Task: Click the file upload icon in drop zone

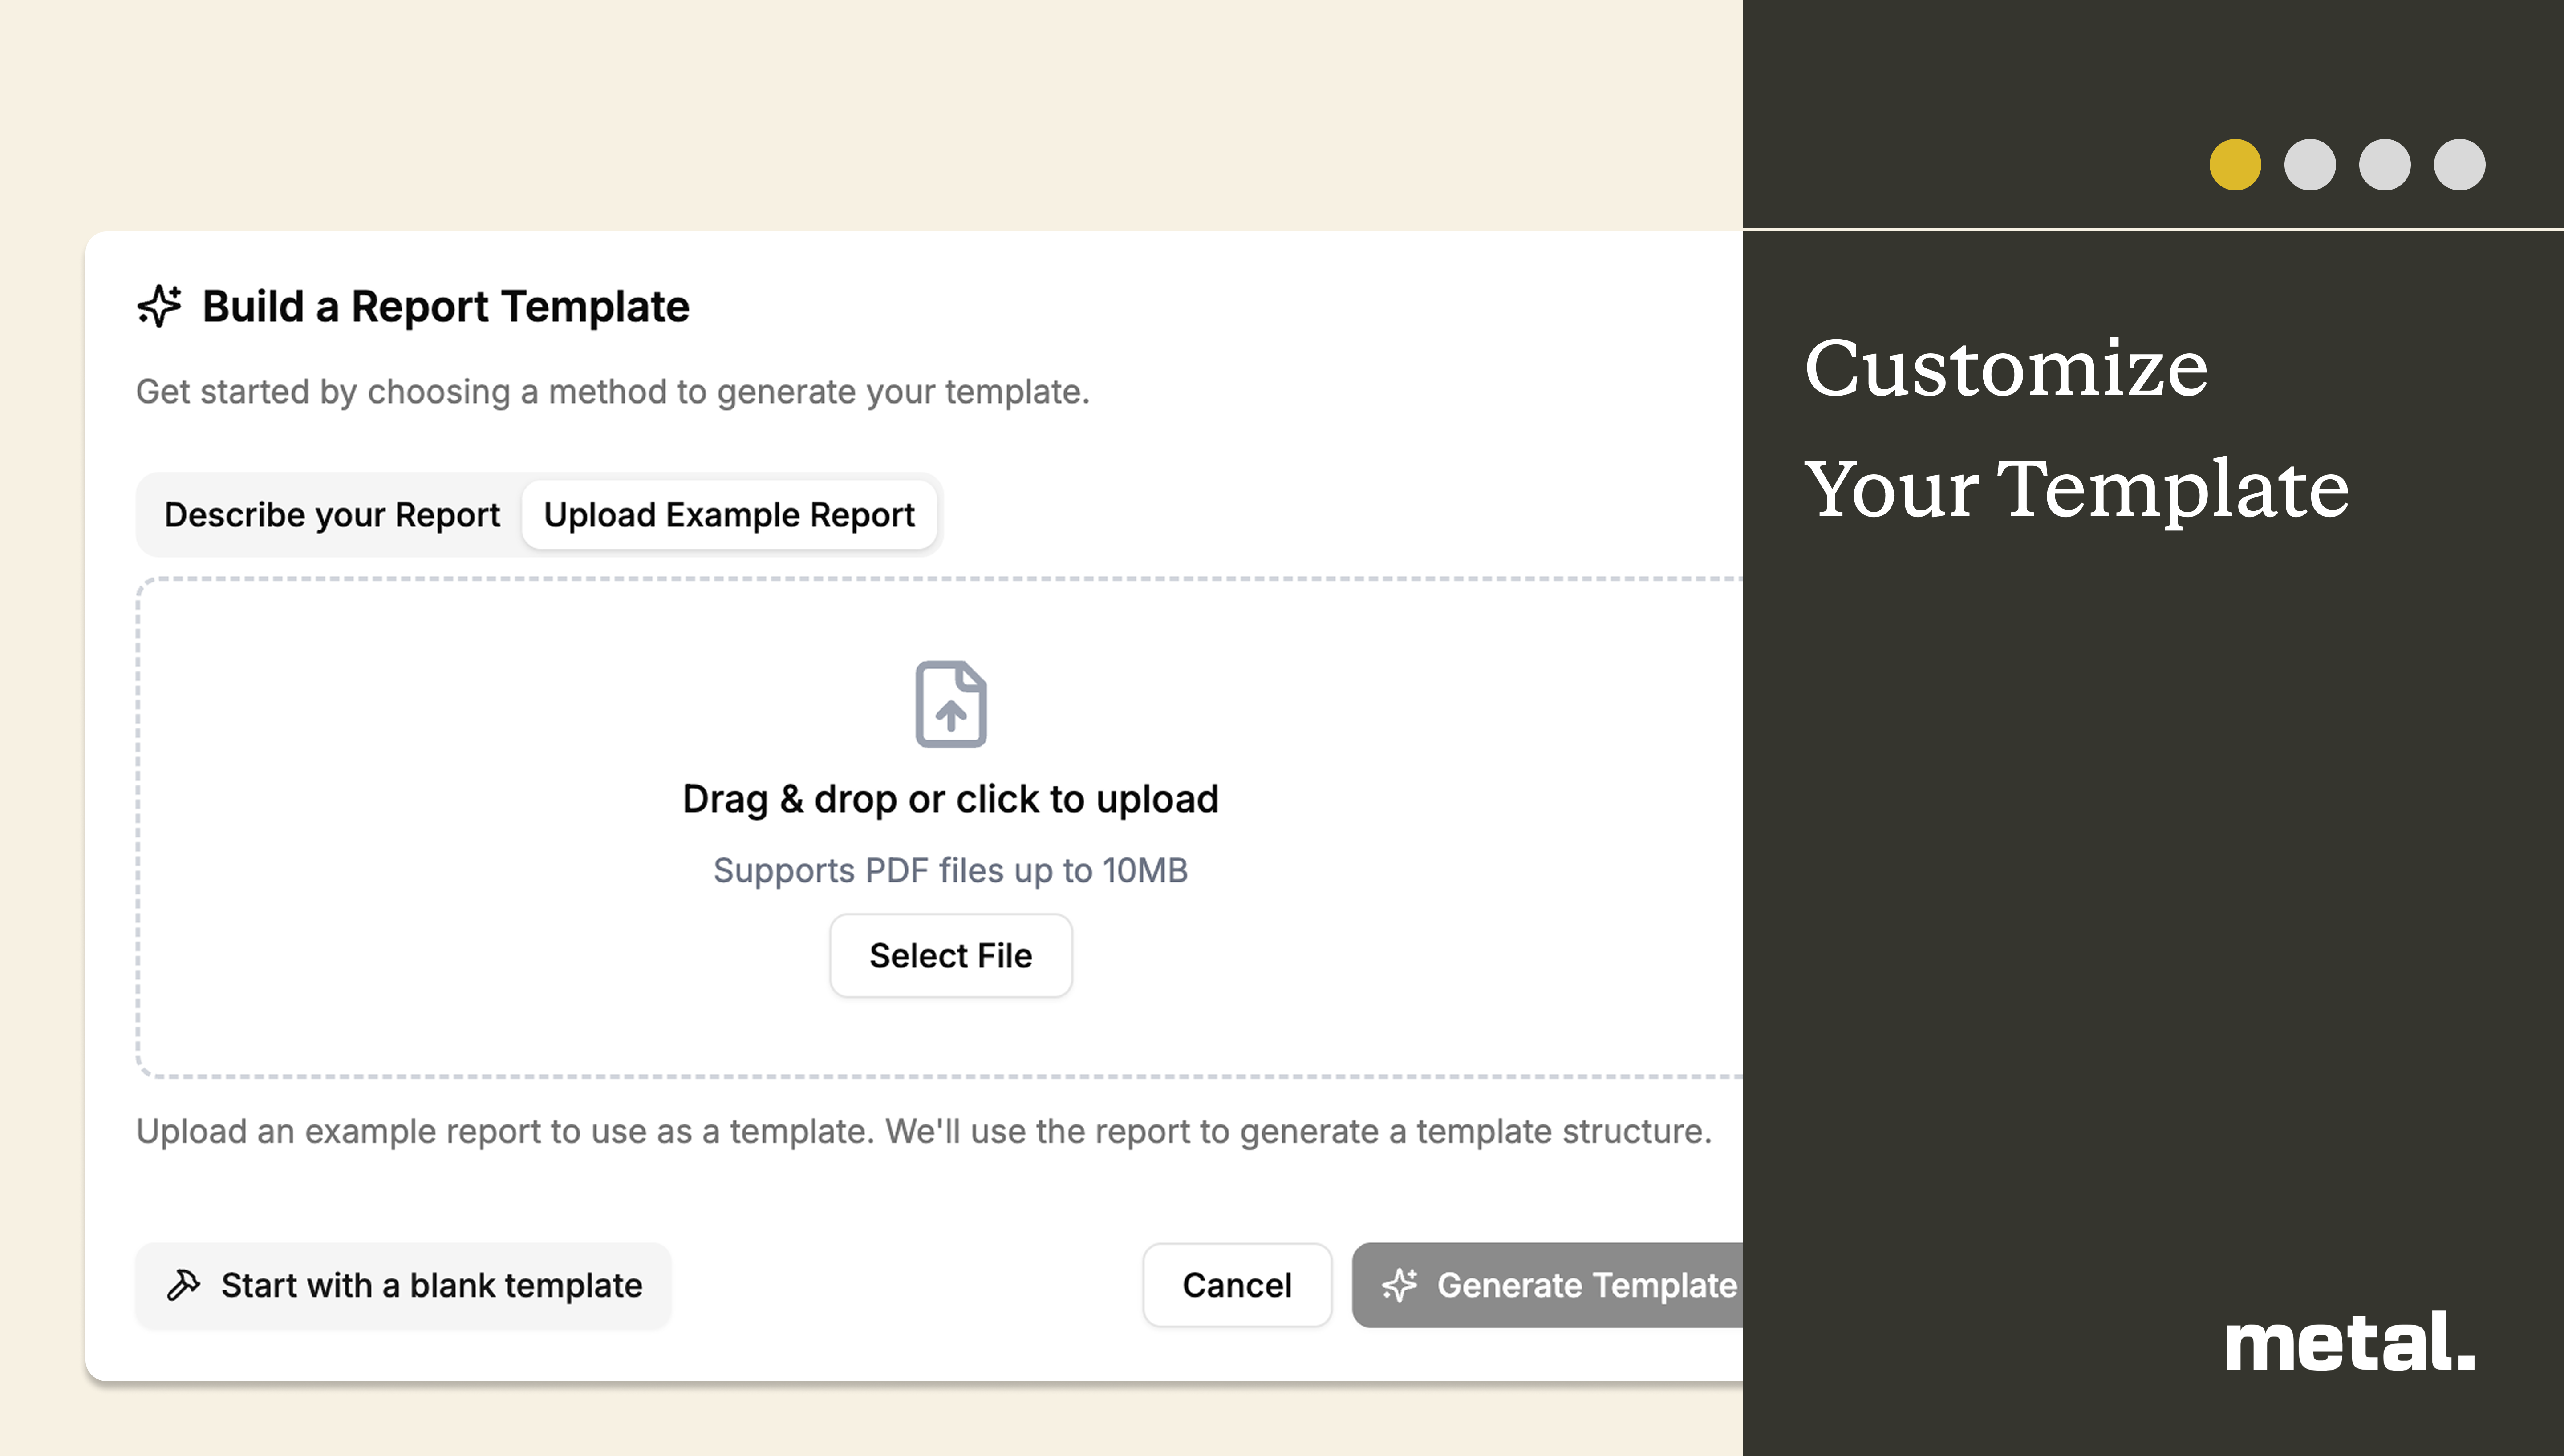Action: (950, 704)
